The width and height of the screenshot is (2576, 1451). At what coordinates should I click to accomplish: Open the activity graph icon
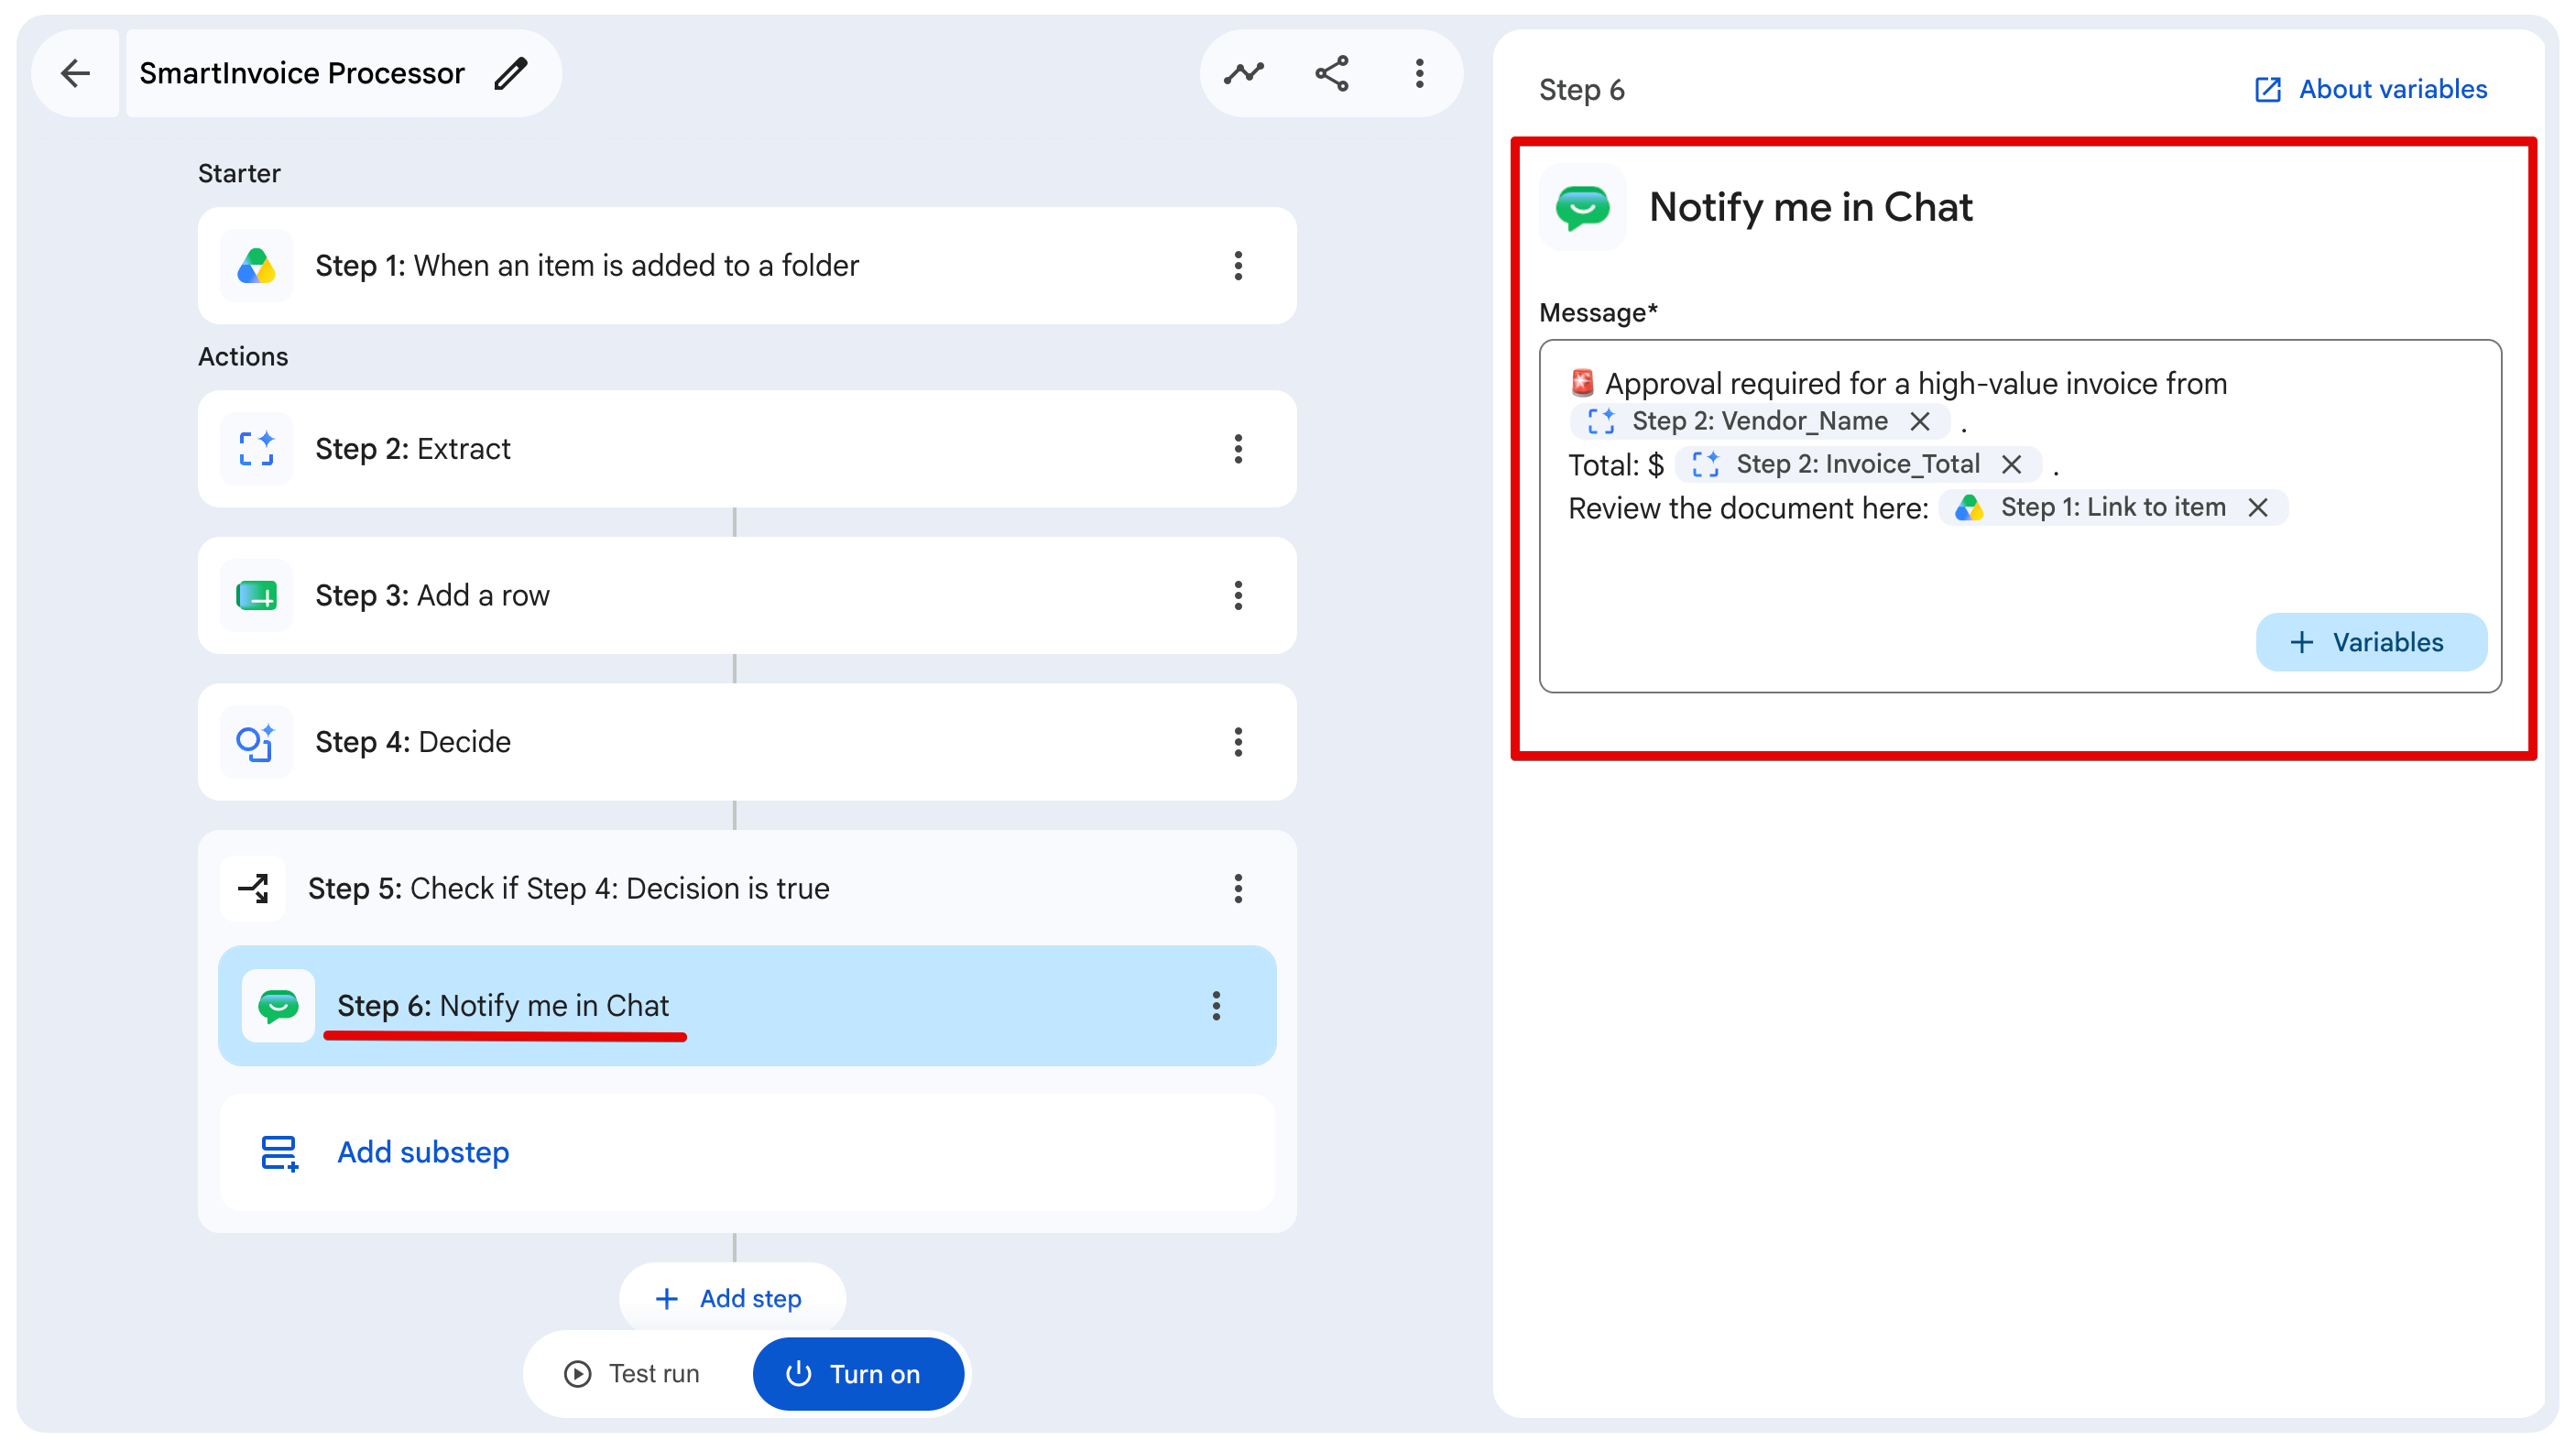click(1243, 73)
